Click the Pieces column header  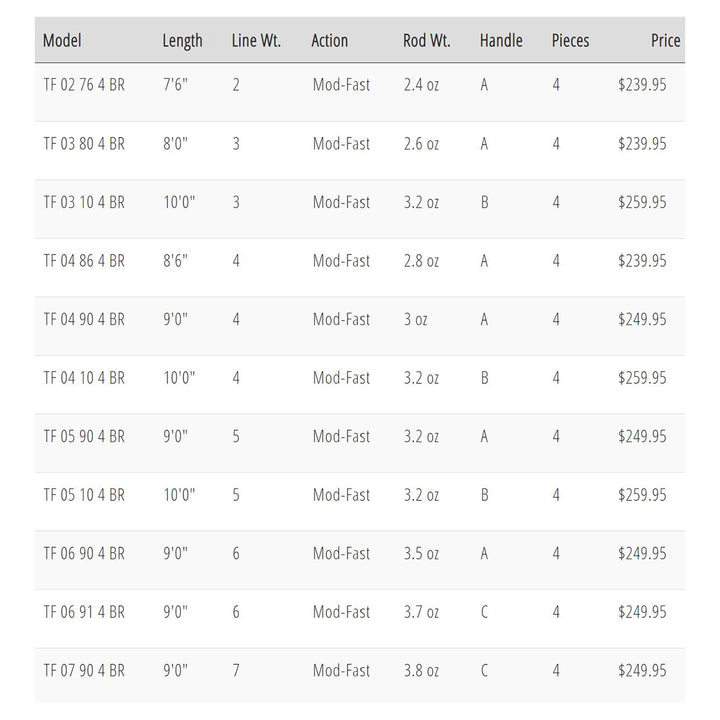(x=570, y=41)
